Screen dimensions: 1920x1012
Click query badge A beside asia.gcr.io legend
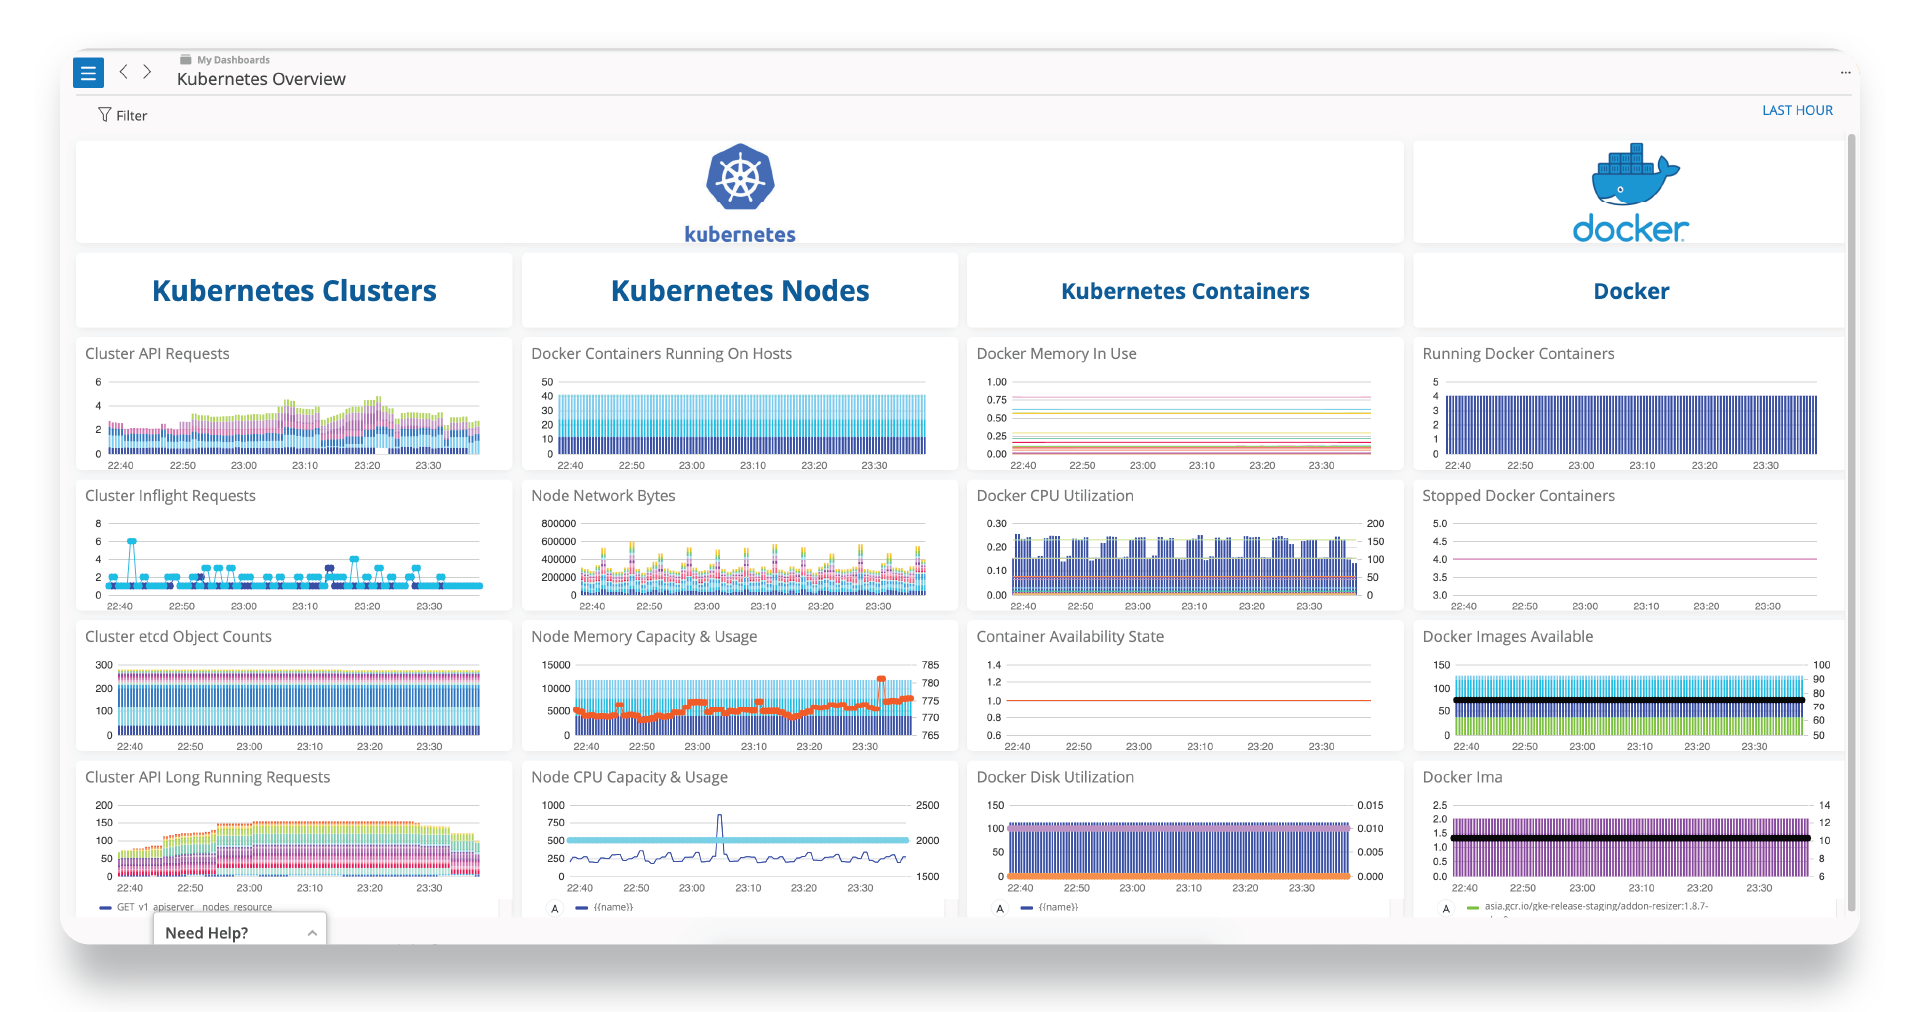coord(1445,908)
